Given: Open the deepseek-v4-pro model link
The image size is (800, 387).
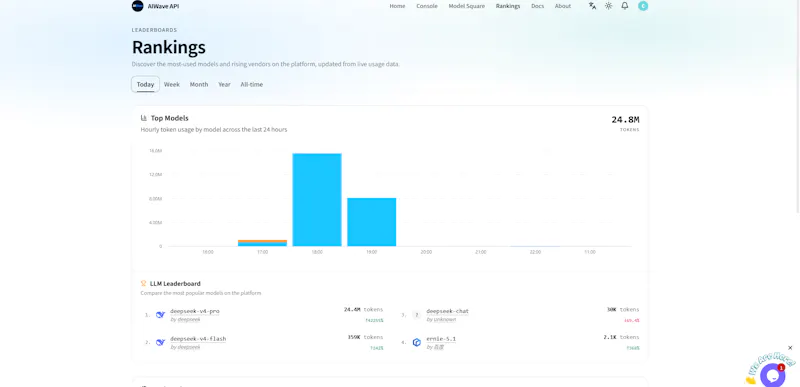Looking at the screenshot, I should coord(195,311).
